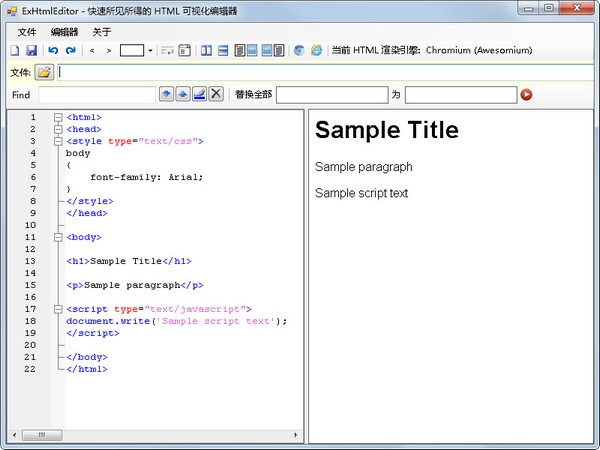Click into the 替换全部 search text field

[x=332, y=95]
